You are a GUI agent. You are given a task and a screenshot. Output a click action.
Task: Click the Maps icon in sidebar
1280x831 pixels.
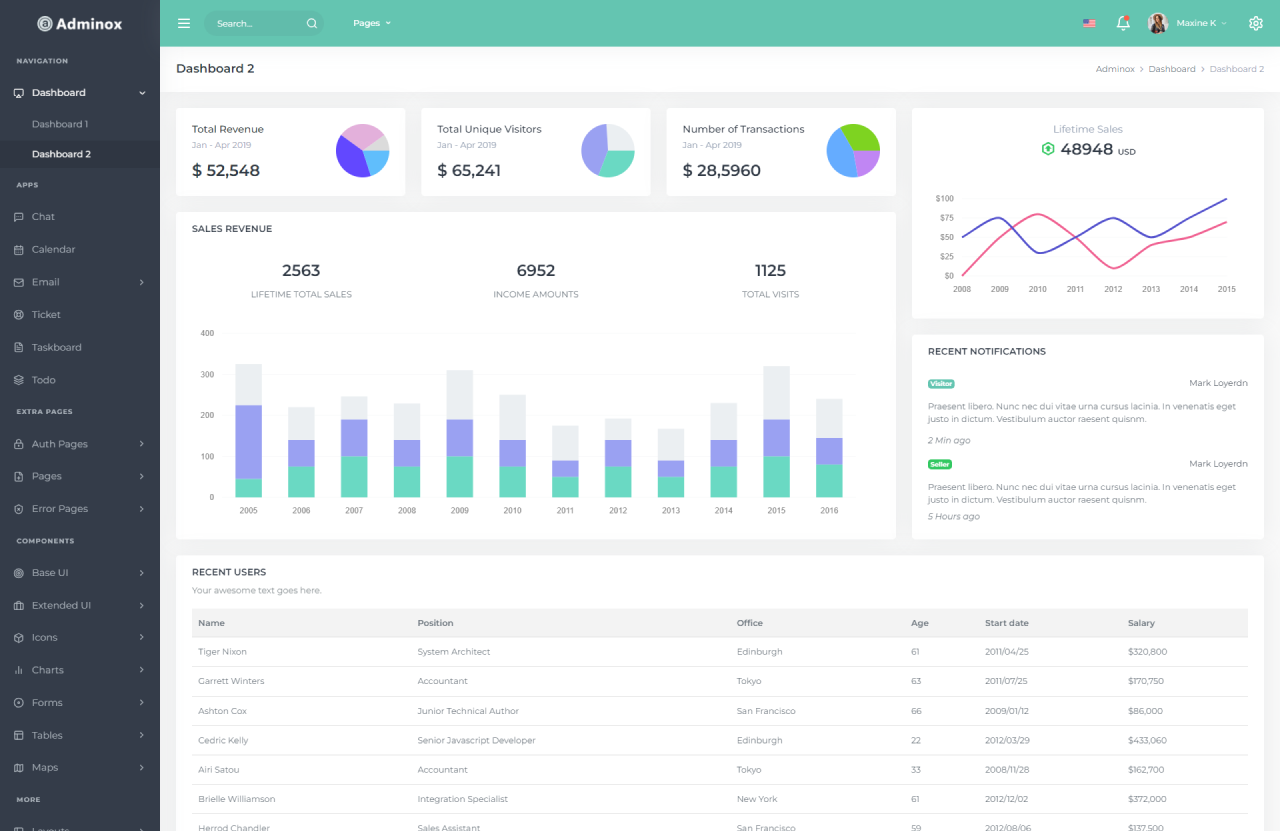[19, 768]
